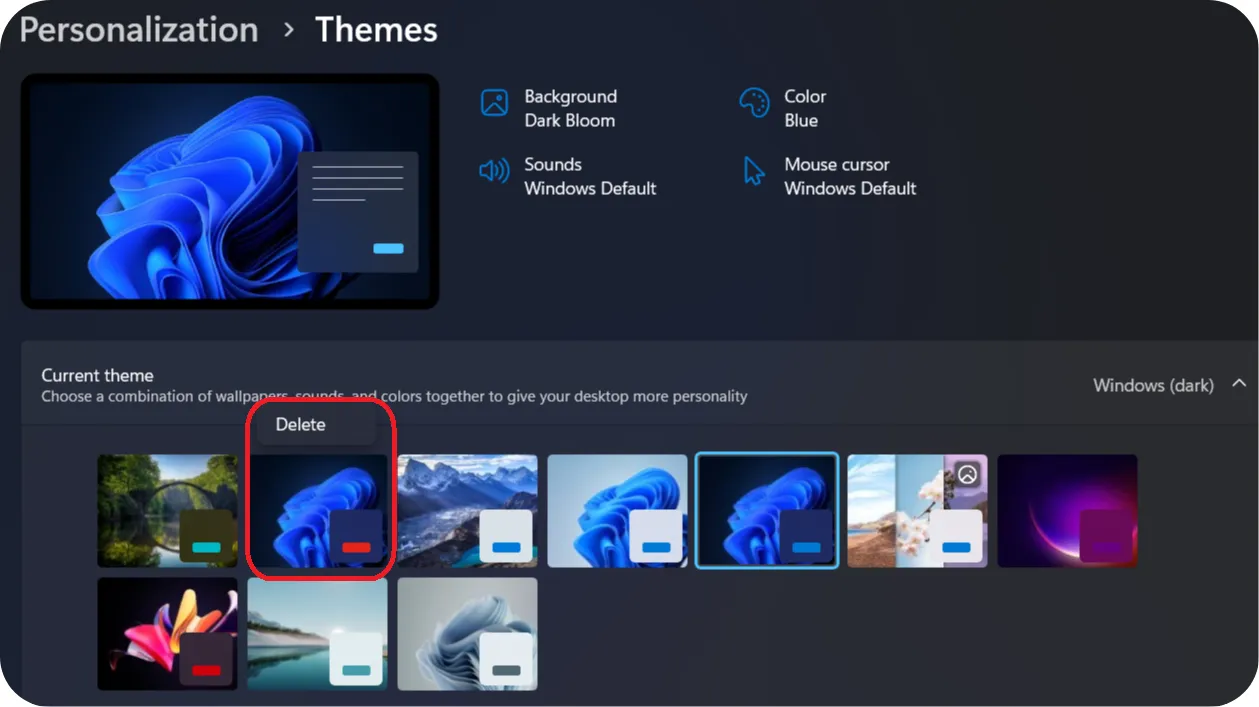Click the spotlight badge on the blossom theme
Image resolution: width=1259 pixels, height=707 pixels.
coord(967,475)
